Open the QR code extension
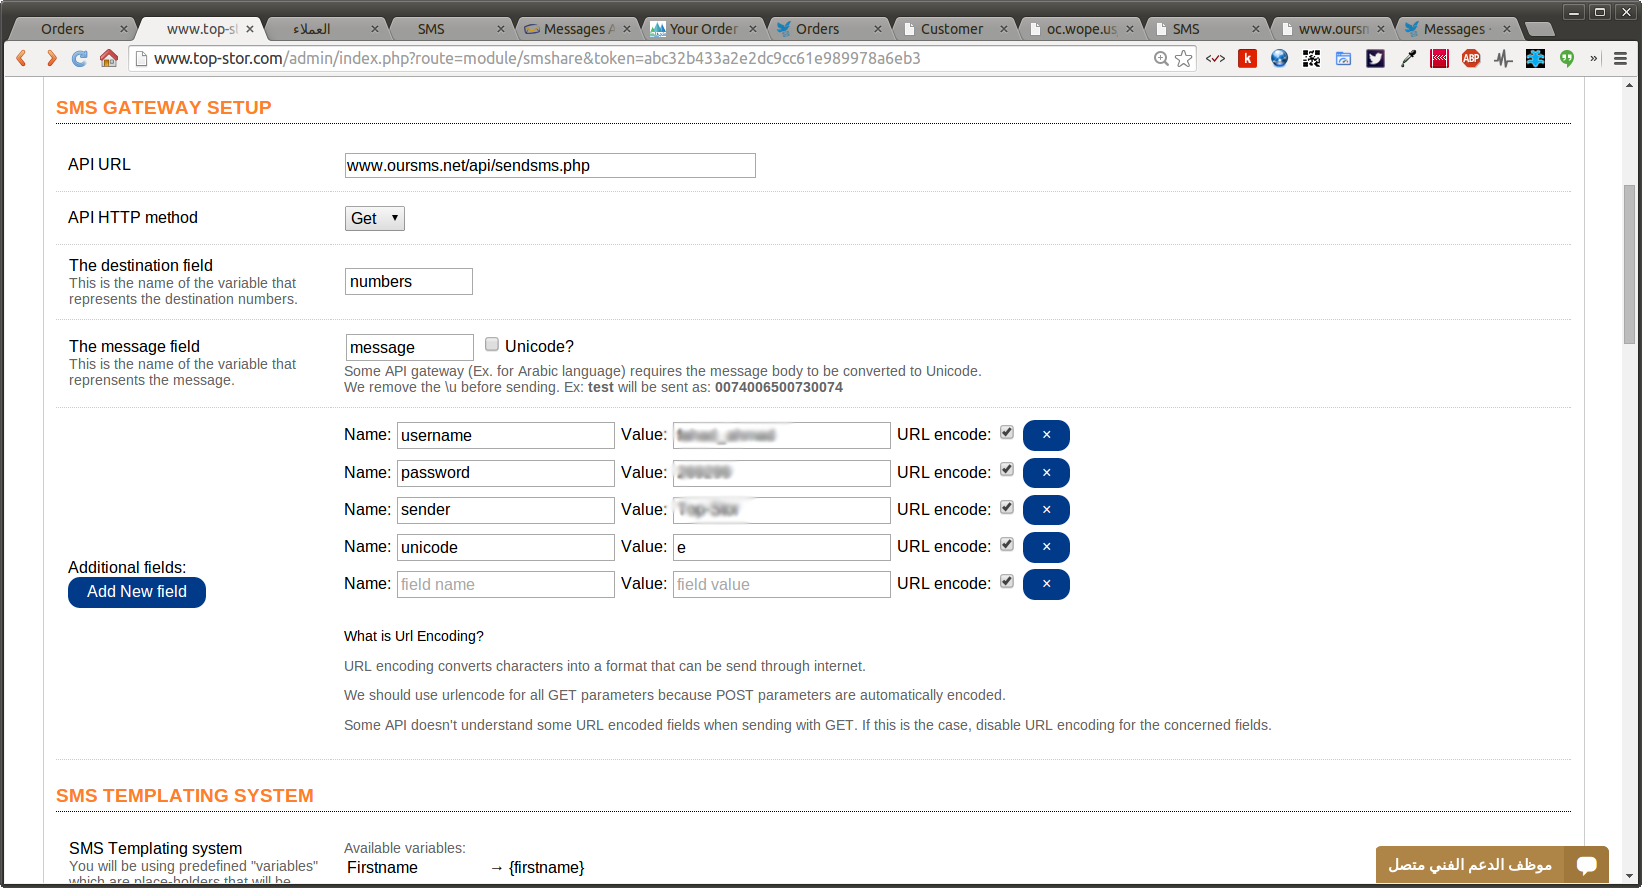Screen dimensions: 1642x888 pos(1311,59)
